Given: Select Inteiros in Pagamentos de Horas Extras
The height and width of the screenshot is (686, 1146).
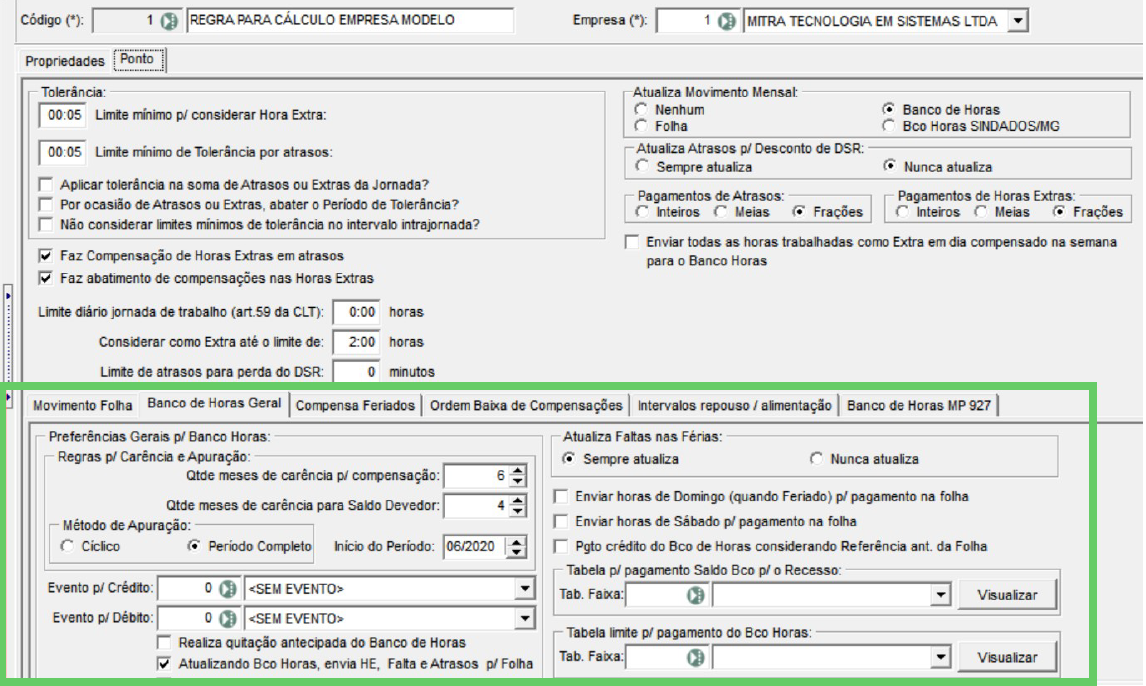Looking at the screenshot, I should [x=903, y=211].
